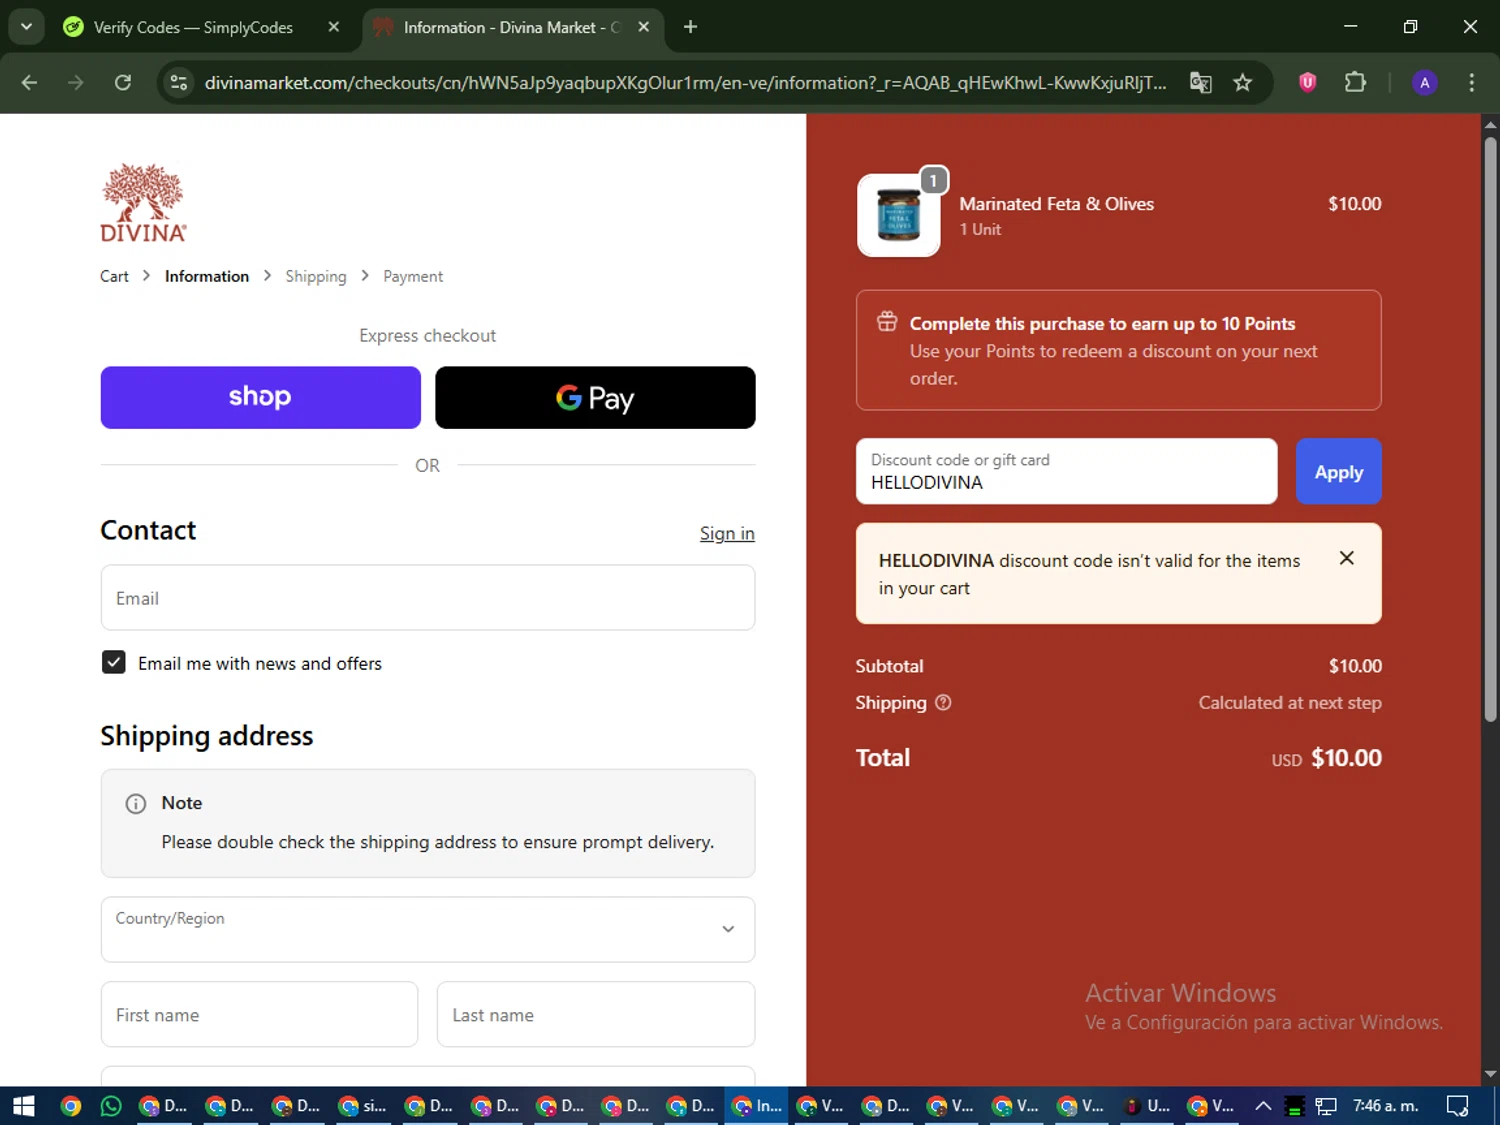1500x1125 pixels.
Task: Dismiss the invalid discount code message
Action: pyautogui.click(x=1347, y=558)
